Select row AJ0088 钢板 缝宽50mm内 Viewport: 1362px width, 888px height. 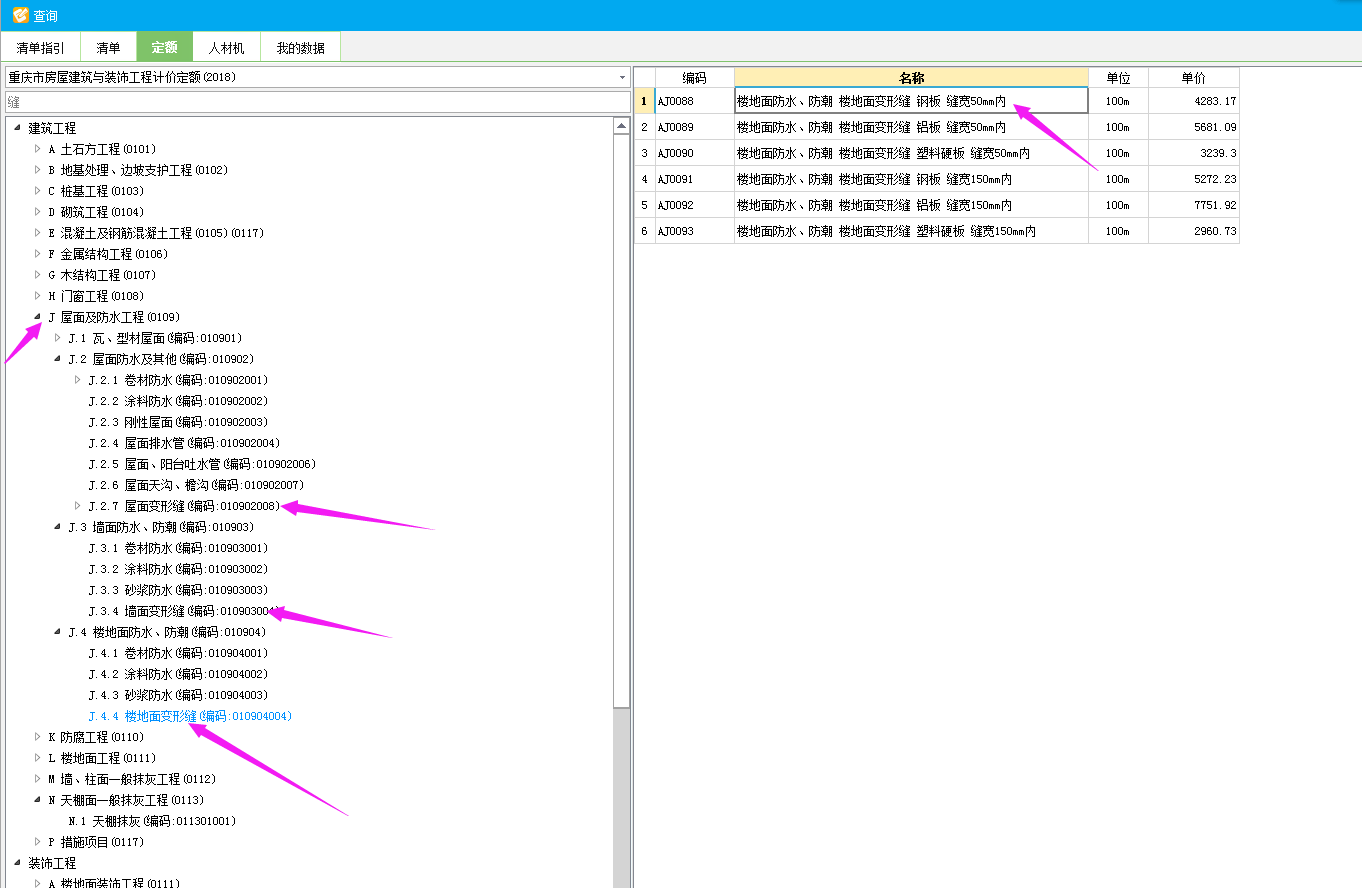[x=937, y=101]
